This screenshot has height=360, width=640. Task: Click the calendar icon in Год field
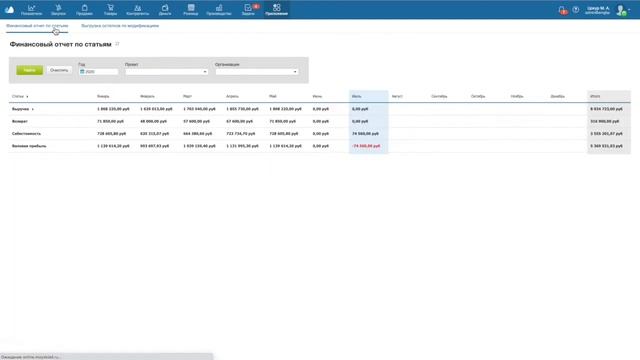(82, 71)
